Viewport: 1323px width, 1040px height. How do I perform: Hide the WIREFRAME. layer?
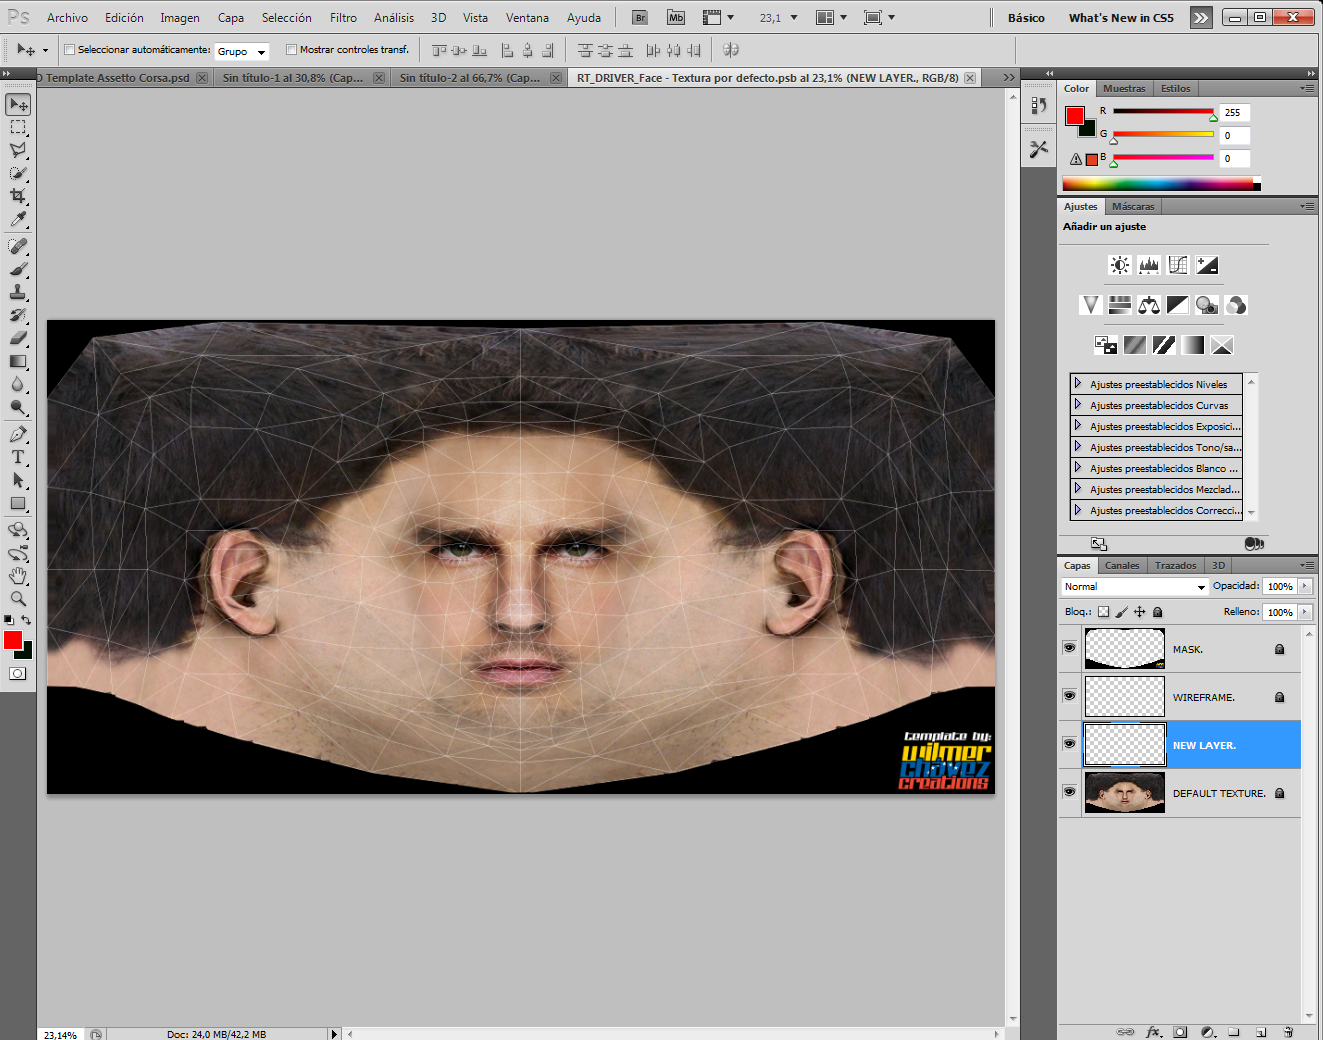tap(1069, 696)
